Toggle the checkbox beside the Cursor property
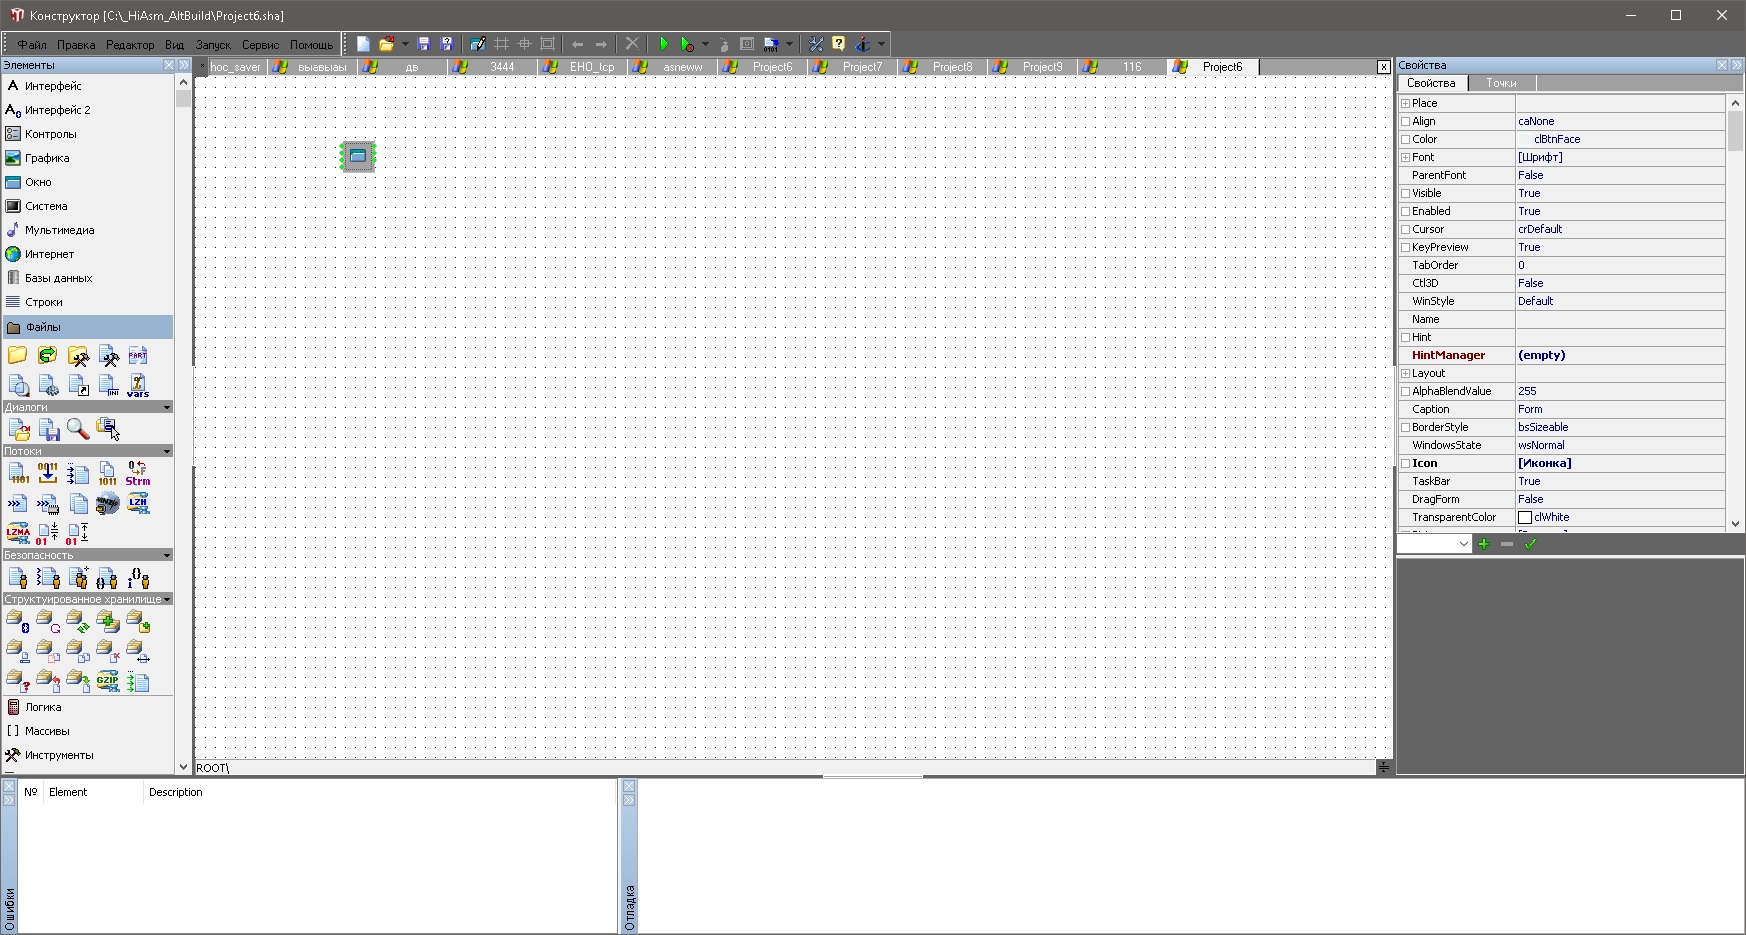Image resolution: width=1746 pixels, height=935 pixels. click(1405, 229)
